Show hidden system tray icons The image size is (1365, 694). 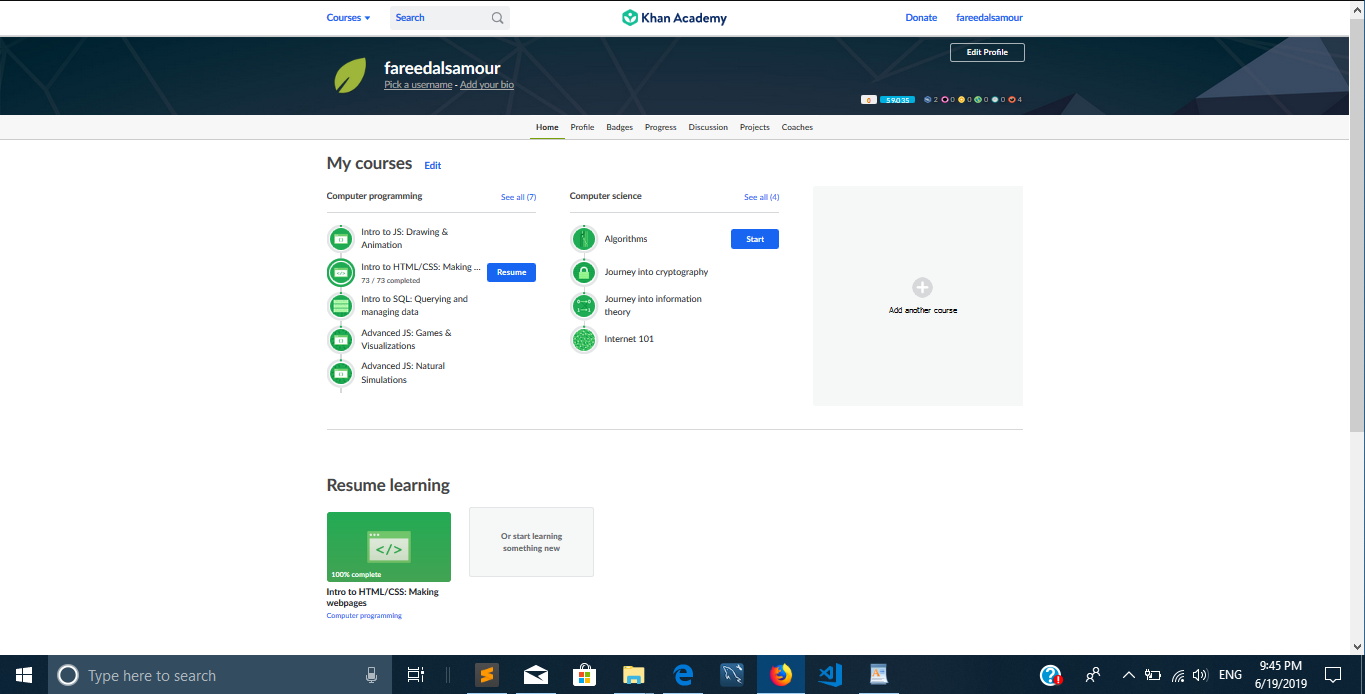coord(1128,675)
